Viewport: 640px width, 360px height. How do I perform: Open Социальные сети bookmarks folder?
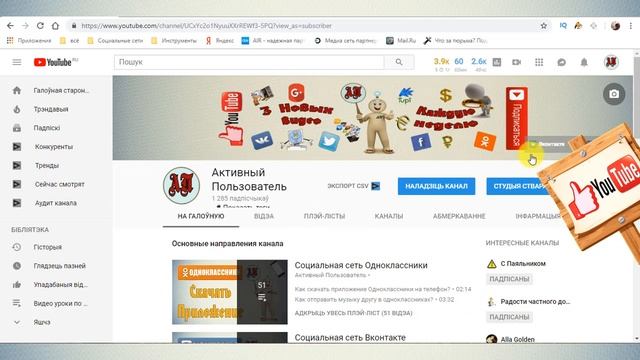116,40
